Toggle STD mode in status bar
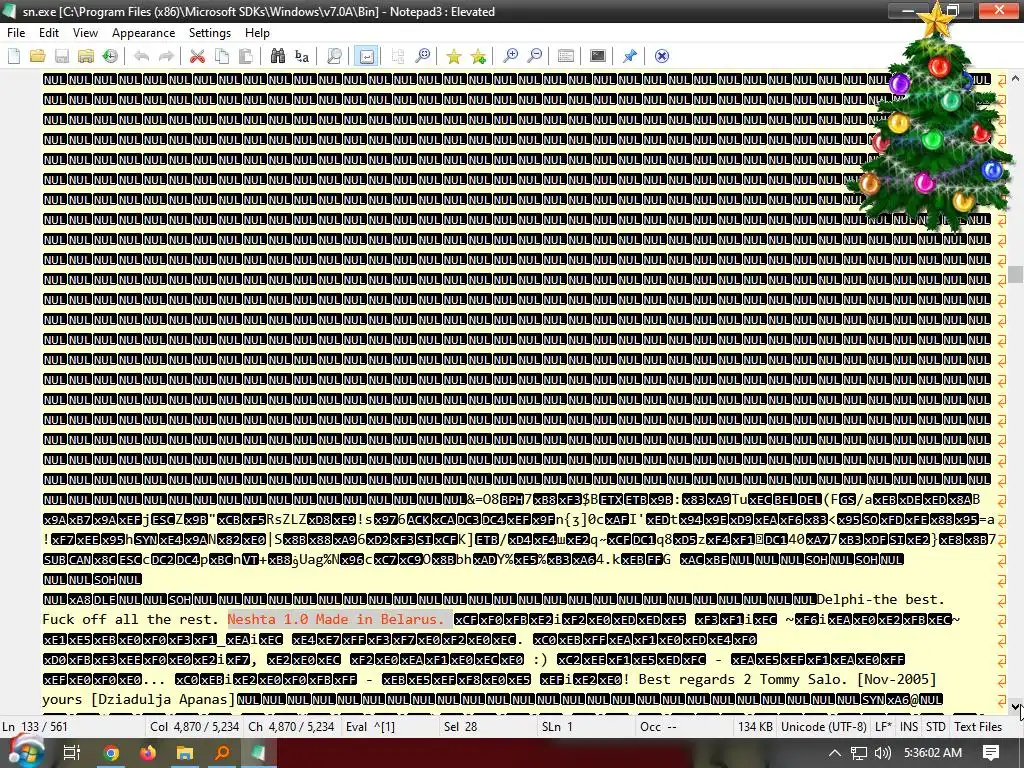Viewport: 1024px width, 768px height. click(935, 727)
